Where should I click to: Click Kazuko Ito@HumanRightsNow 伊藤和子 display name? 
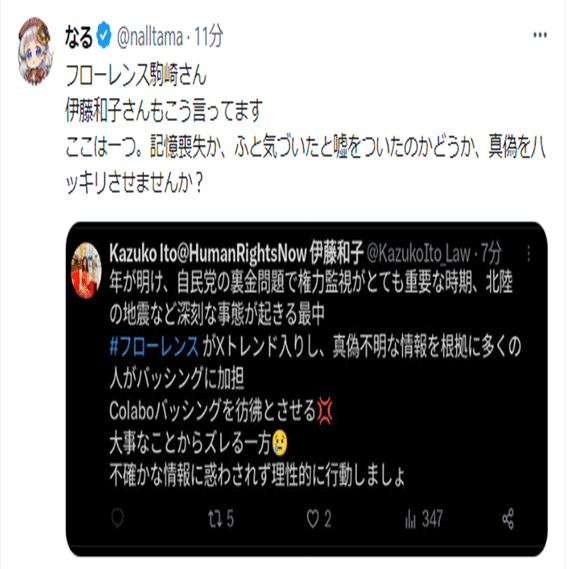pos(236,253)
